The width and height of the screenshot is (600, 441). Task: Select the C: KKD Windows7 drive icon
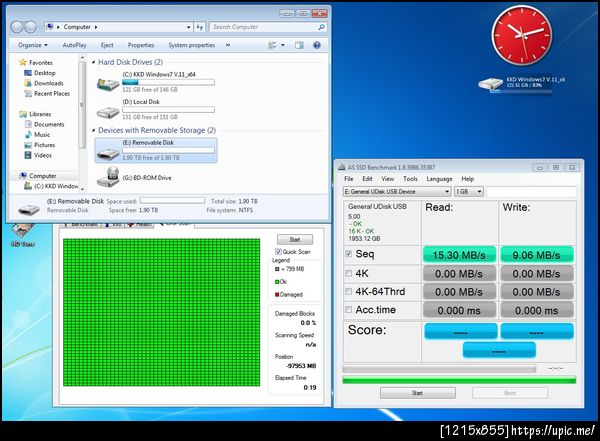pos(108,83)
